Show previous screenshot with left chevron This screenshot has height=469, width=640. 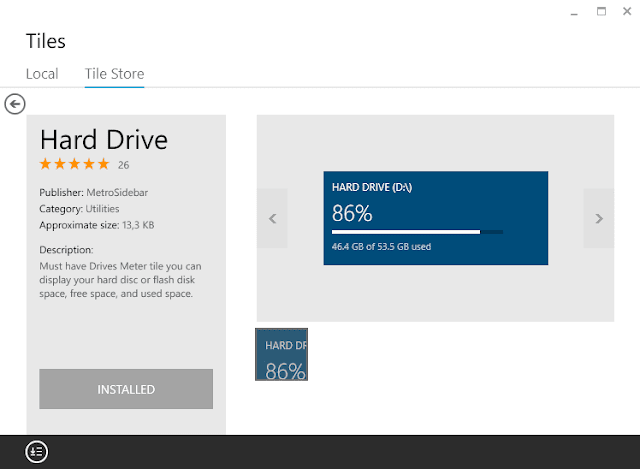point(272,218)
